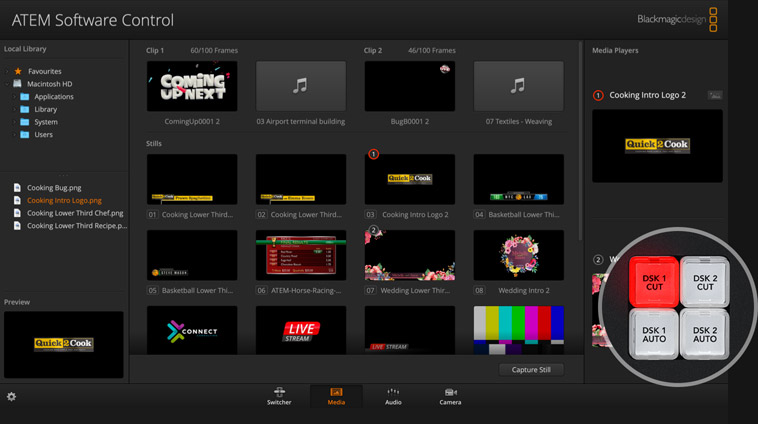This screenshot has height=424, width=758.
Task: Click the Capture Still button
Action: (x=530, y=370)
